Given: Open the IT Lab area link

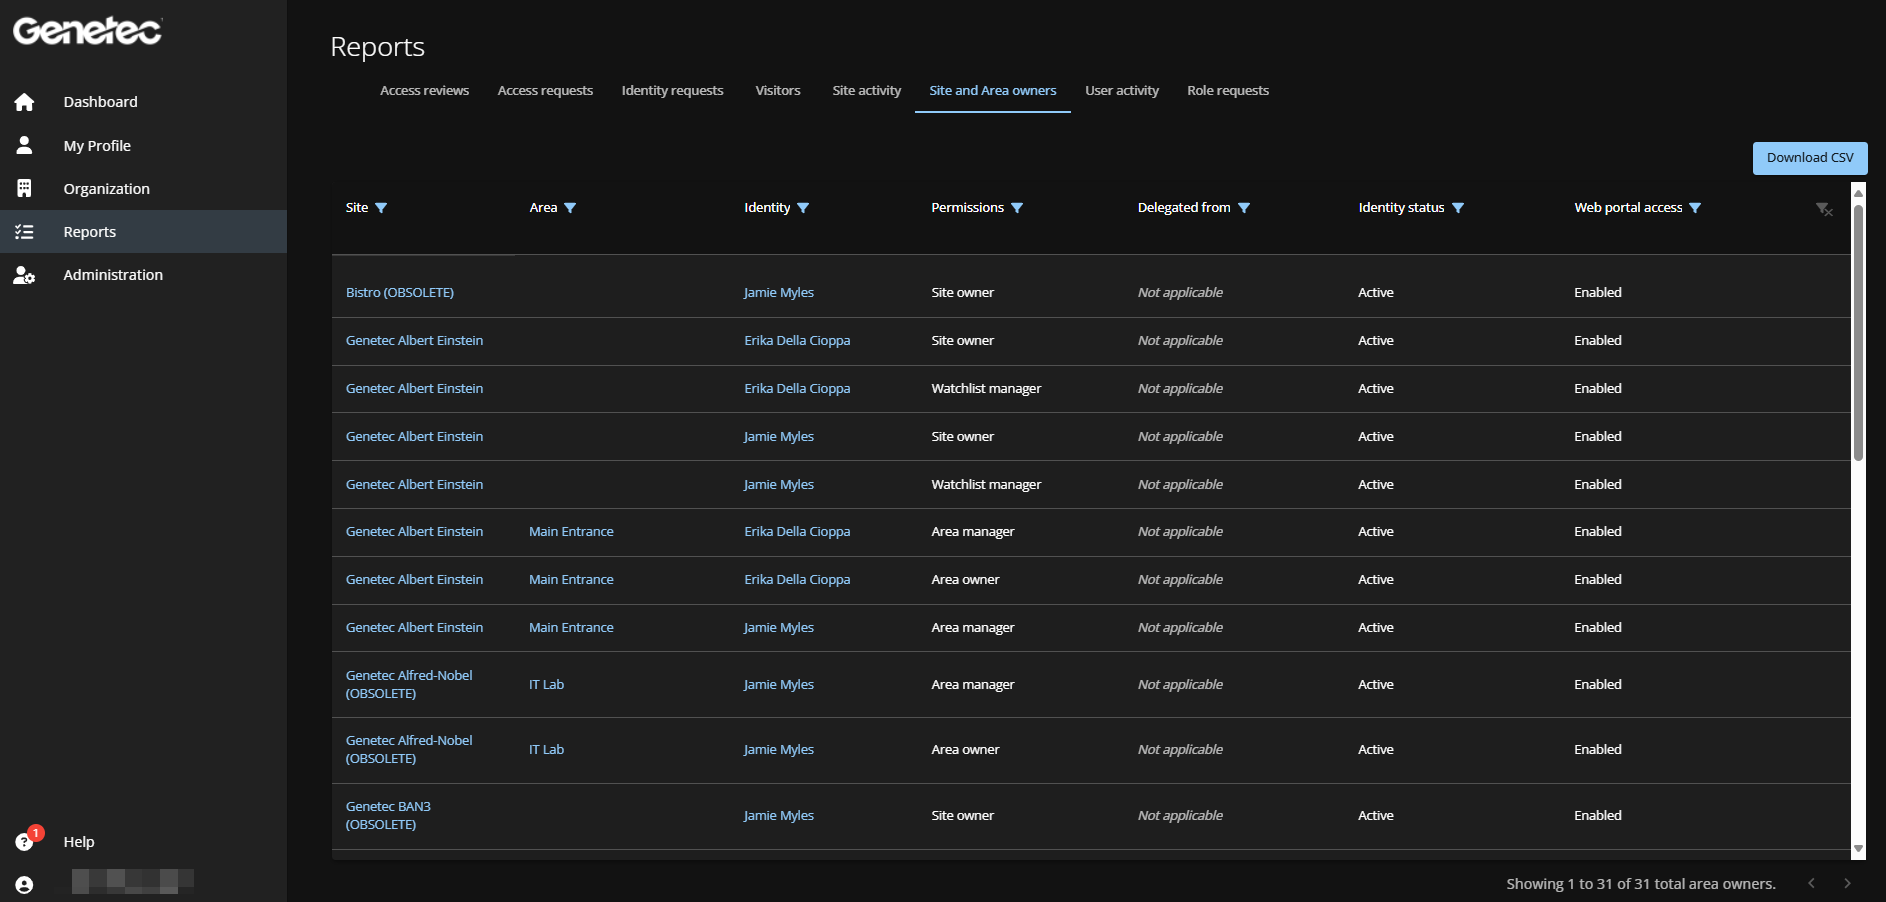Looking at the screenshot, I should click(x=546, y=685).
